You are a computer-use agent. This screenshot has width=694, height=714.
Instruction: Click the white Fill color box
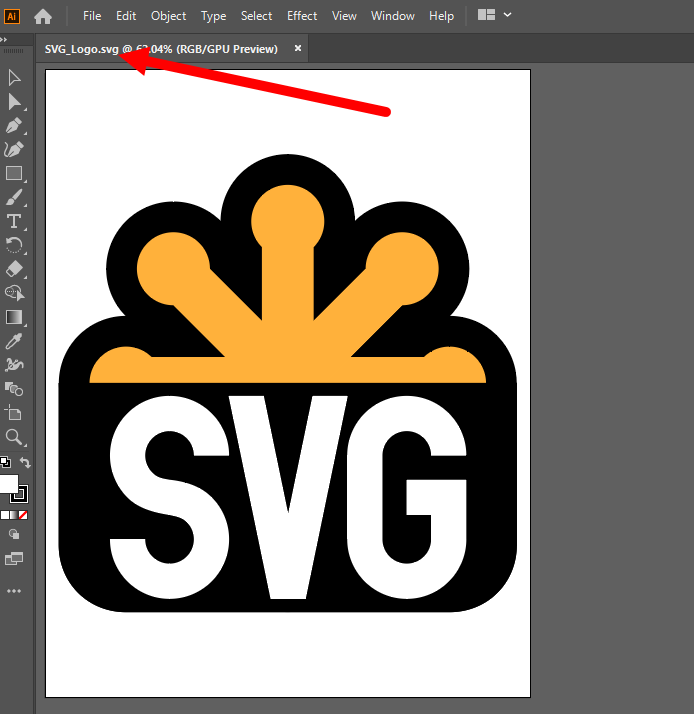(x=9, y=483)
